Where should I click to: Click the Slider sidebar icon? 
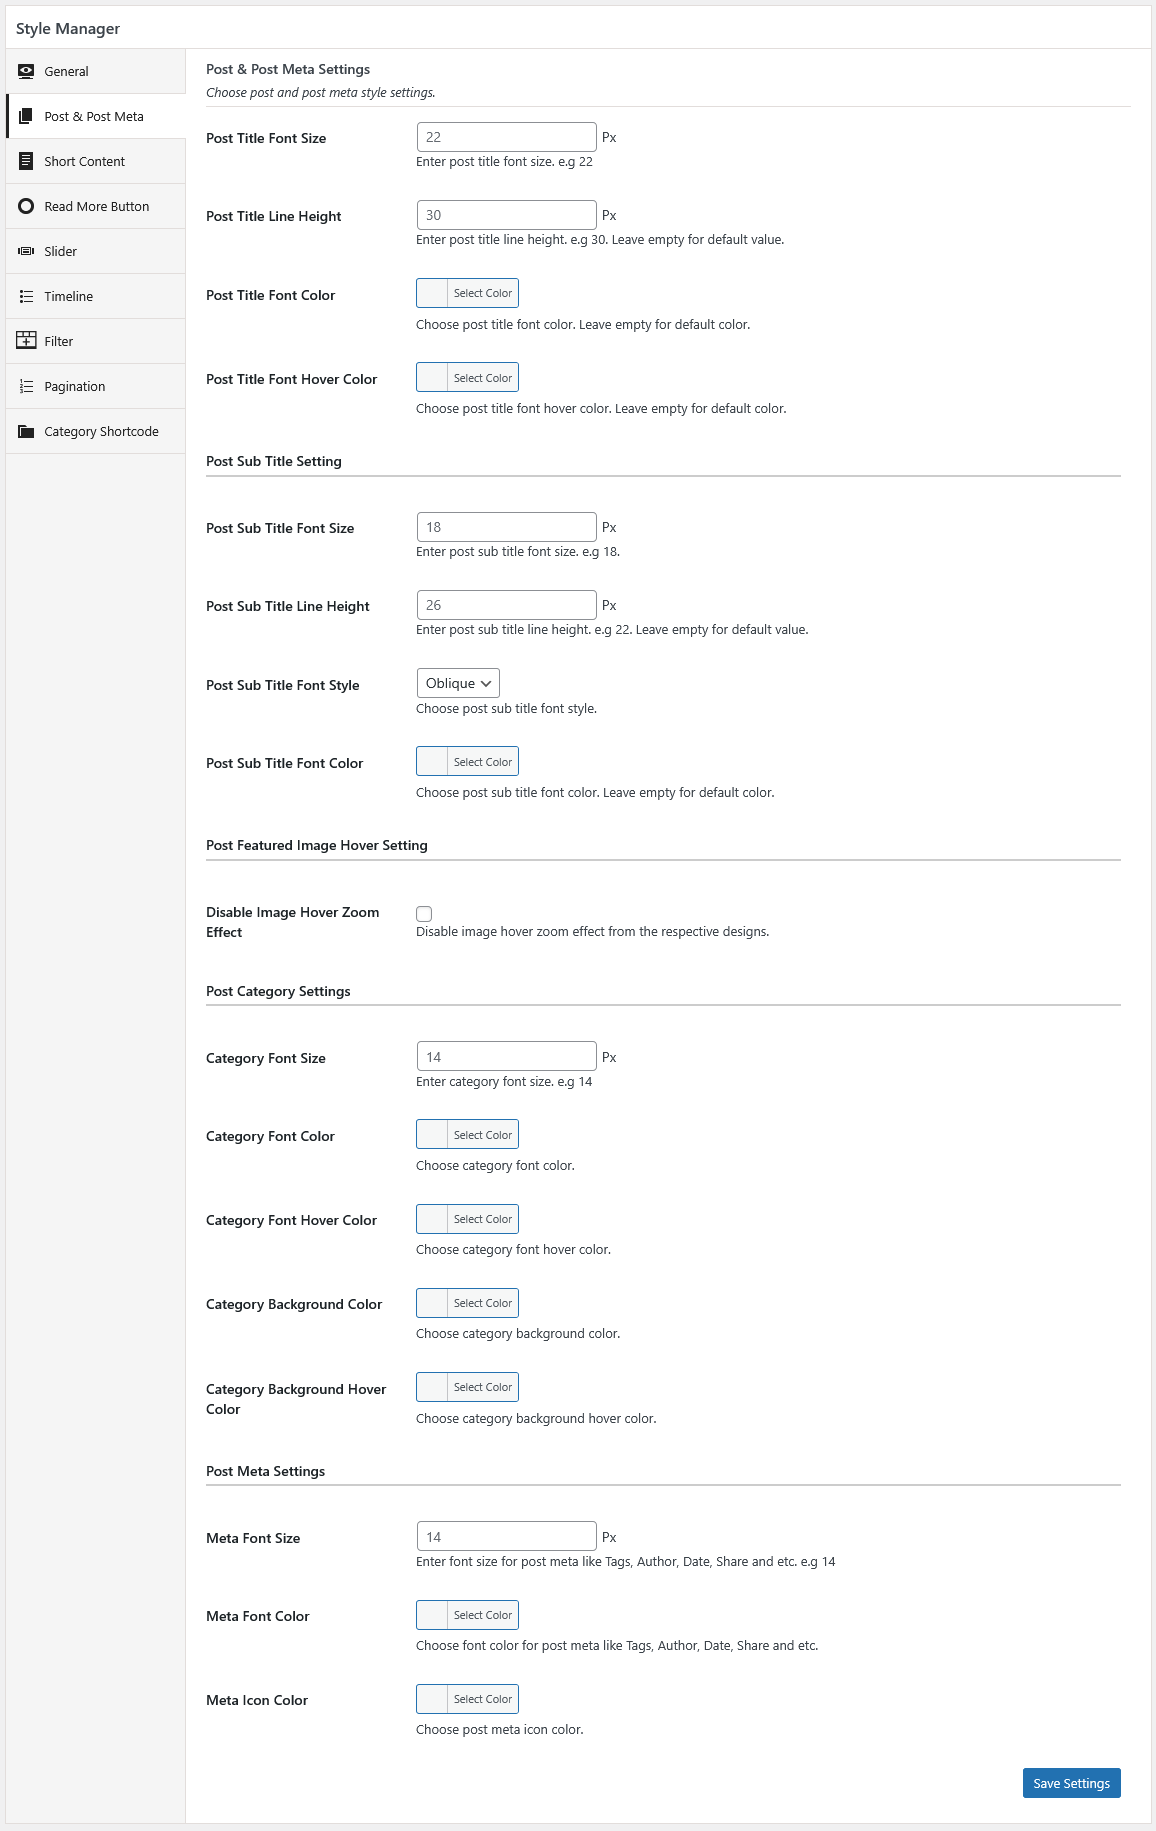click(26, 251)
